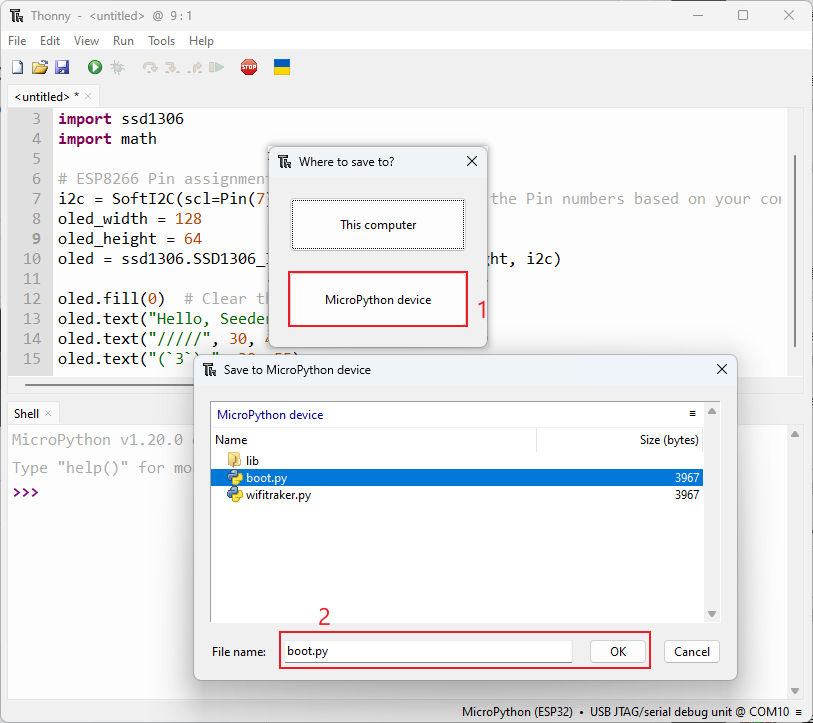Click code line 'oled_height = 64'
Viewport: 813px width, 723px height.
[x=130, y=239]
